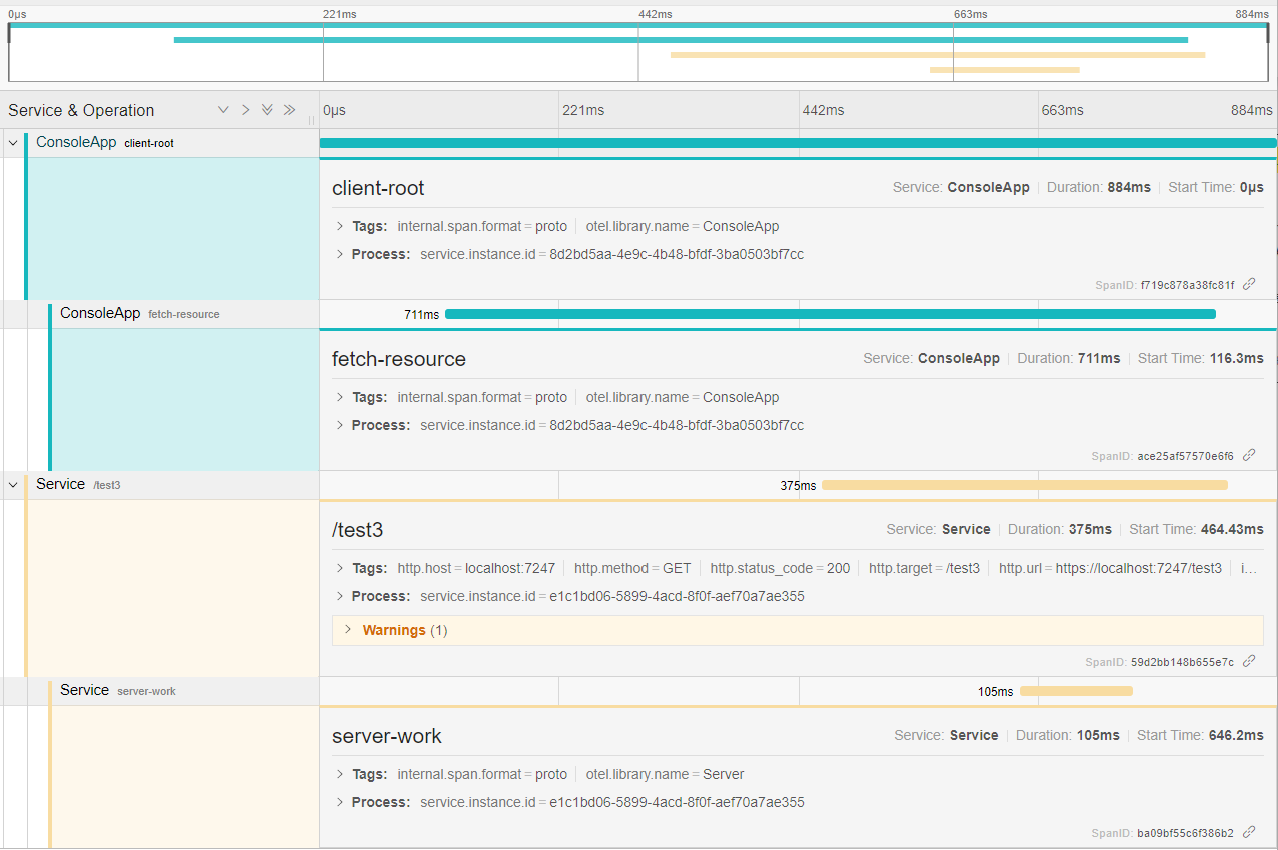
Task: Click http.method = GET tag
Action: [x=633, y=568]
